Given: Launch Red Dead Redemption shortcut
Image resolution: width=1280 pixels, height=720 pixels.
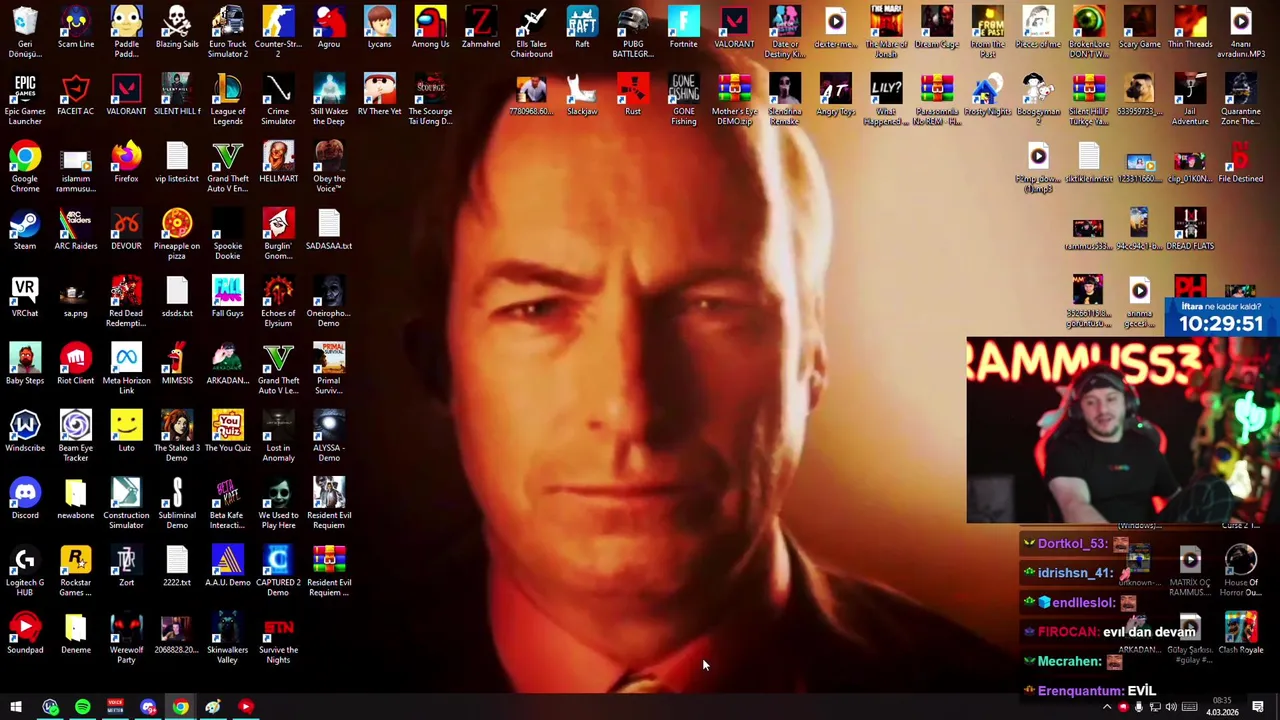Looking at the screenshot, I should (x=126, y=302).
